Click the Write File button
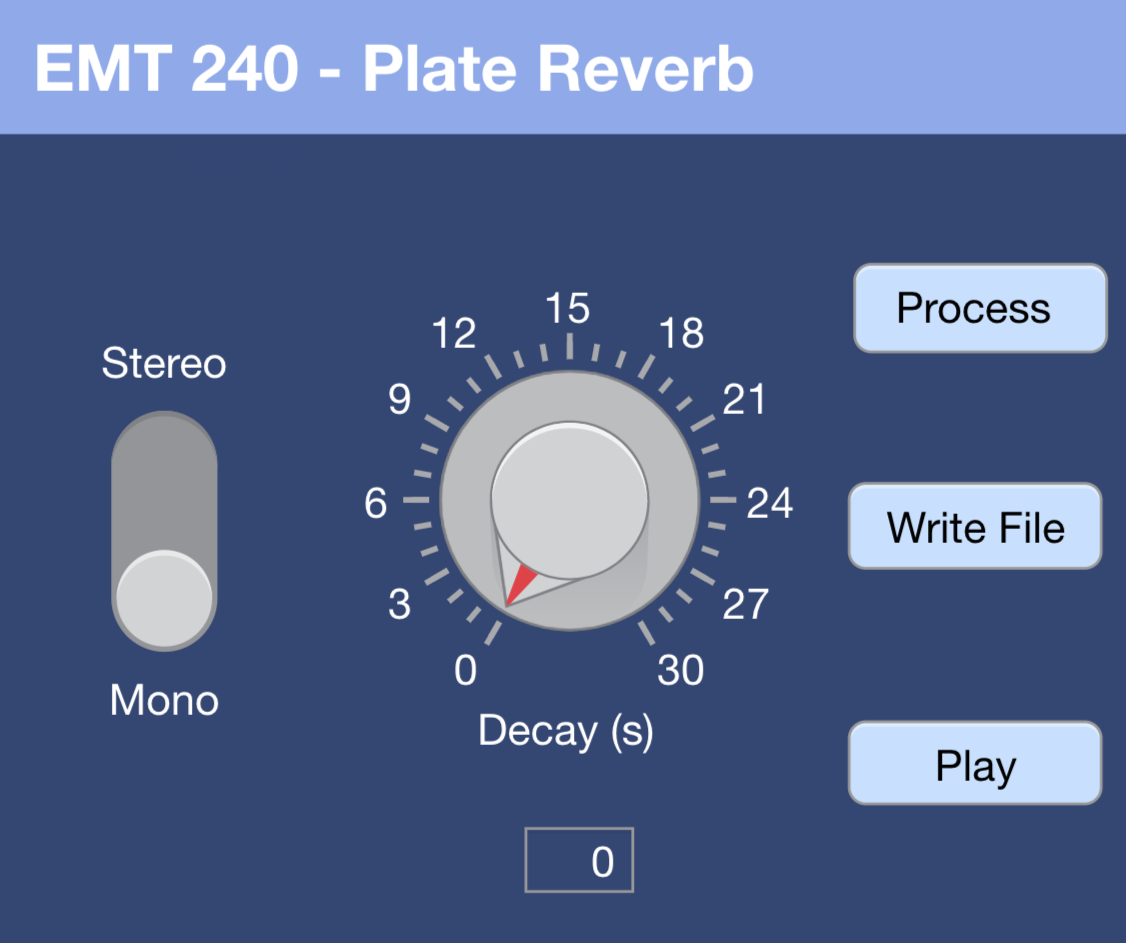The image size is (1126, 943). (974, 527)
